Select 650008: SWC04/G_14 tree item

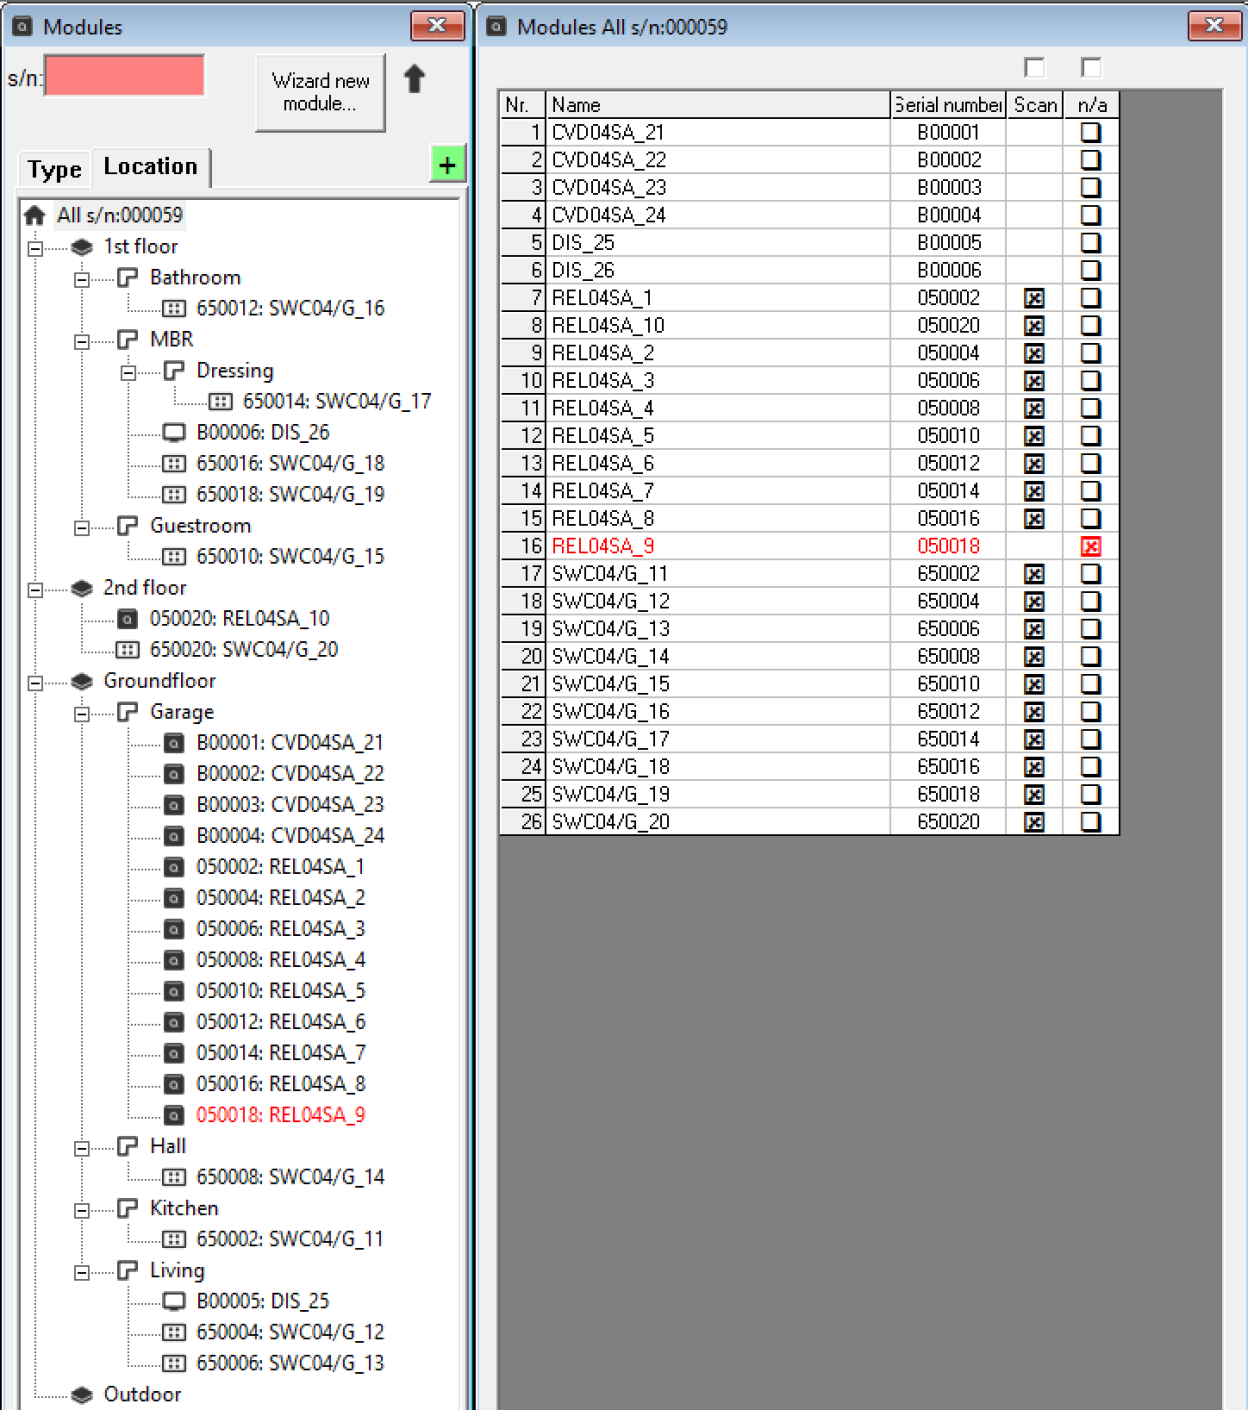(x=290, y=1177)
